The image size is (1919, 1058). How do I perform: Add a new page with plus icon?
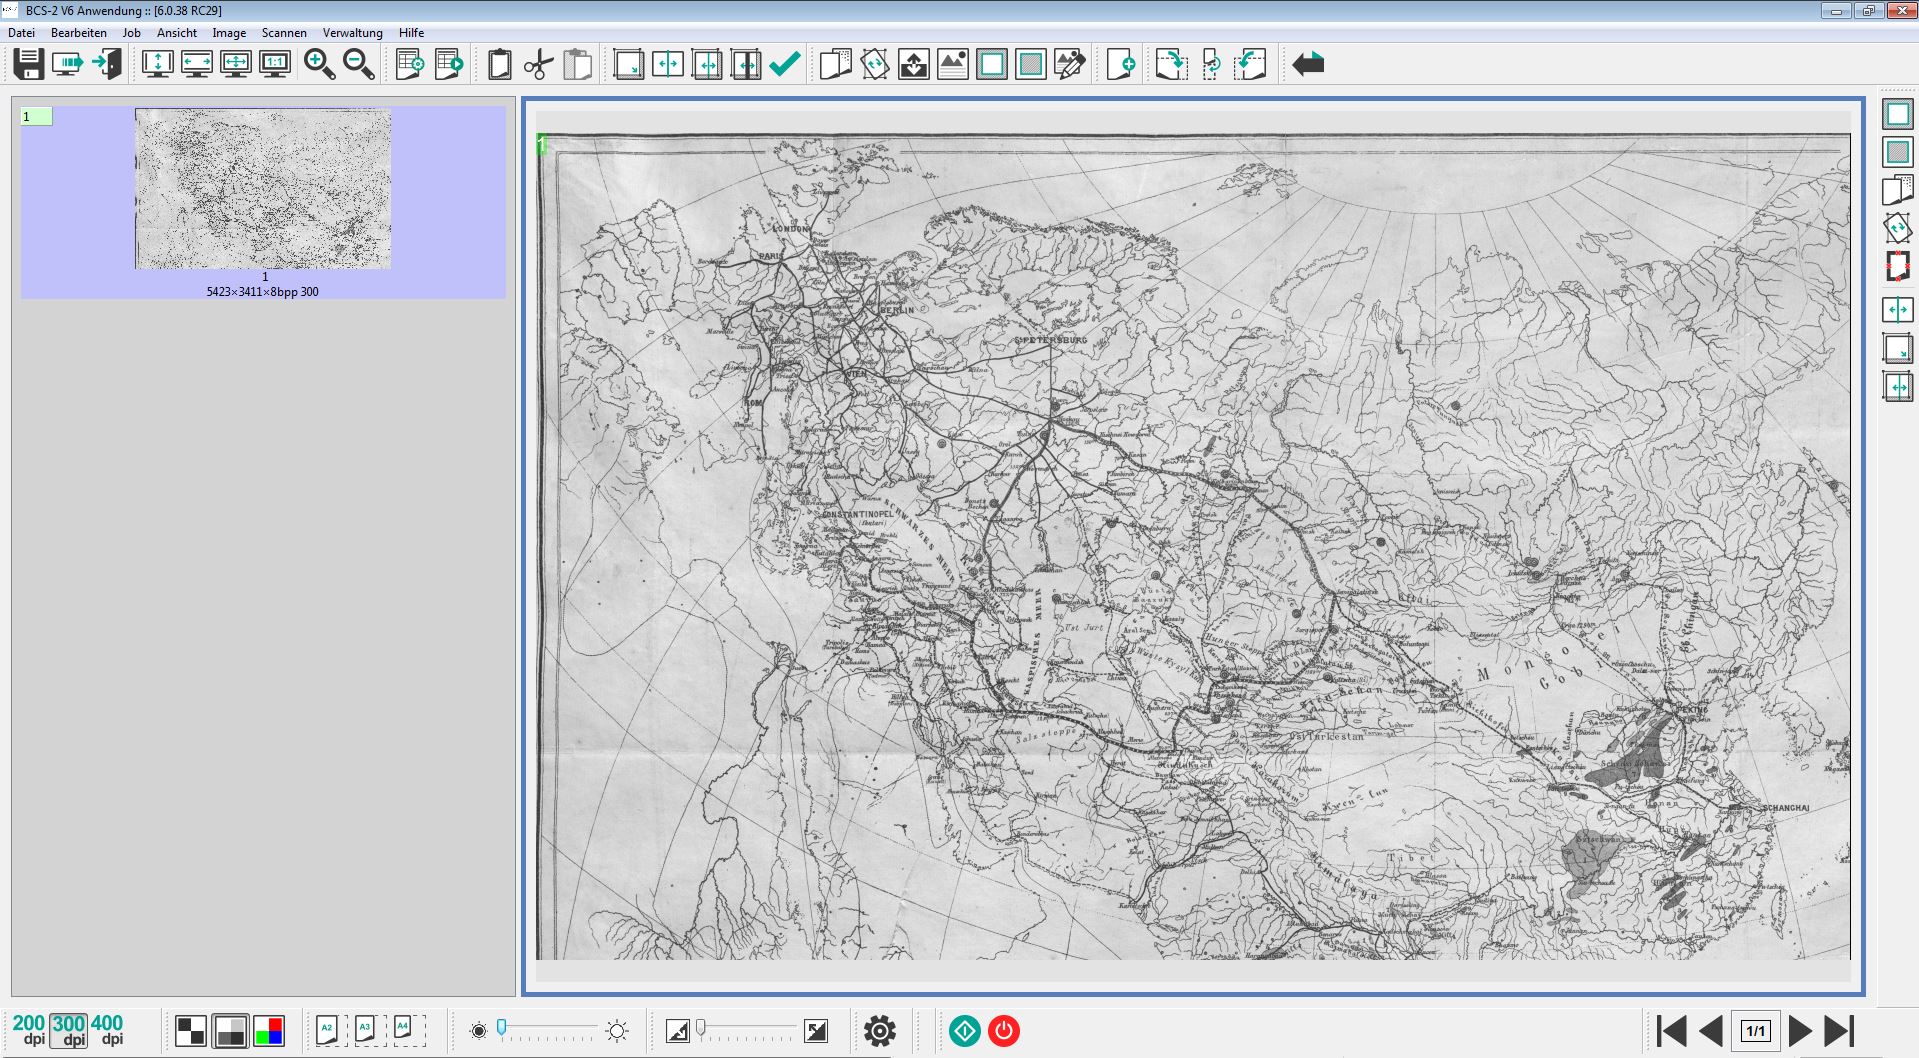point(1120,64)
